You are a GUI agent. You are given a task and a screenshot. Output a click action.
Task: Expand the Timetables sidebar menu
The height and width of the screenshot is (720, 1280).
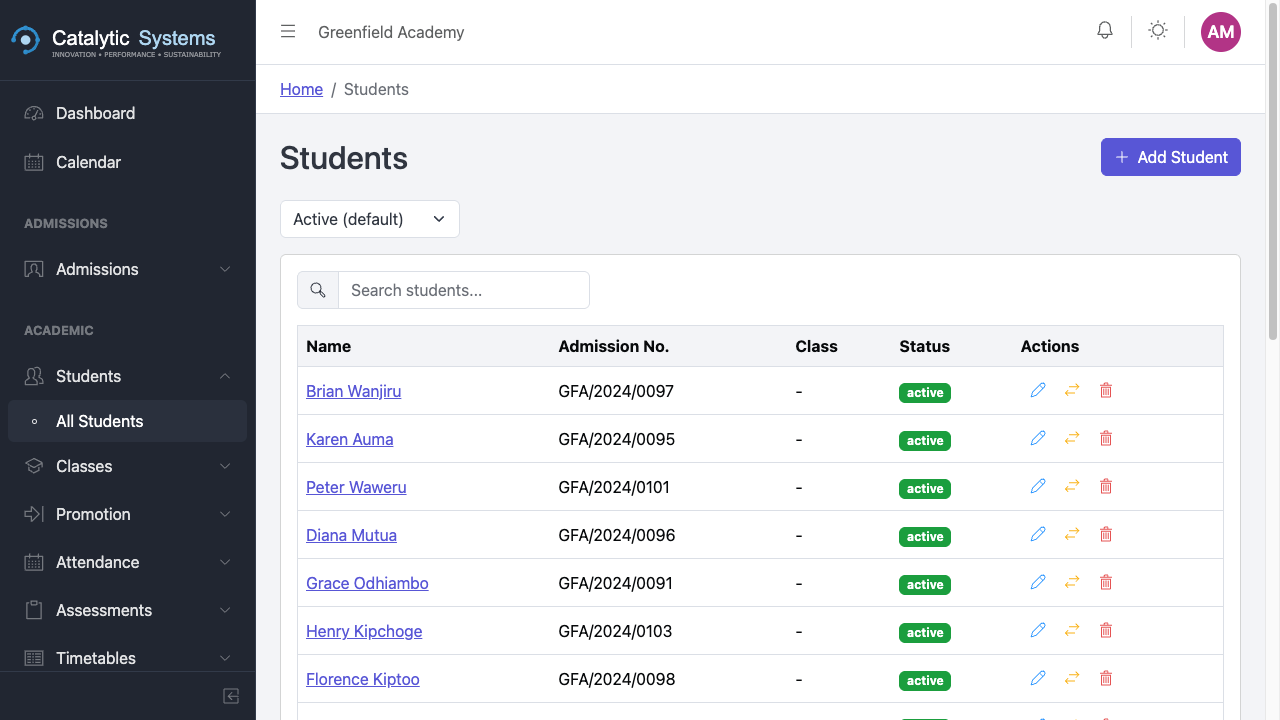coord(128,658)
